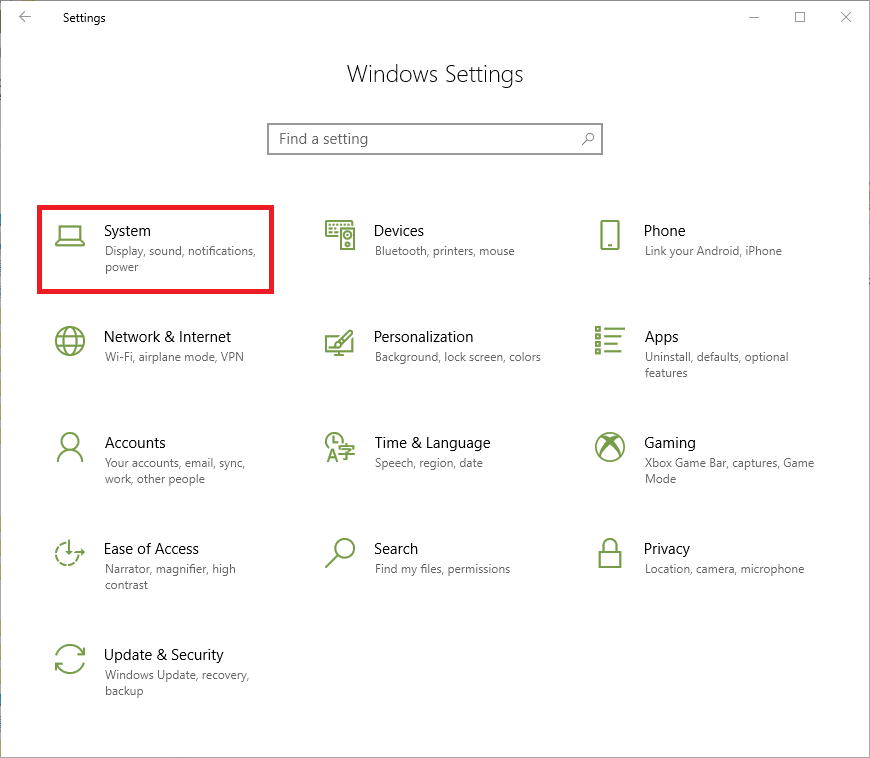Click 'Speech, region, date' description
Viewport: 870px width, 758px height.
(x=428, y=463)
